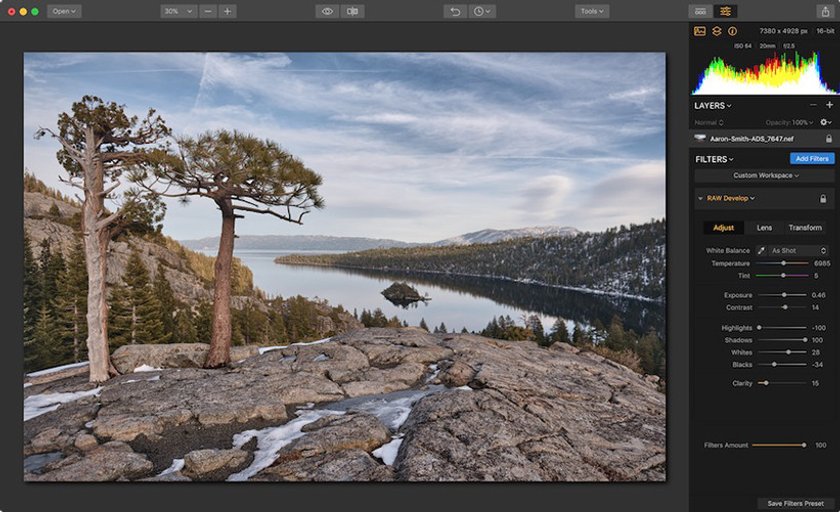Open the Normal blend mode selector
840x512 pixels.
click(x=709, y=122)
